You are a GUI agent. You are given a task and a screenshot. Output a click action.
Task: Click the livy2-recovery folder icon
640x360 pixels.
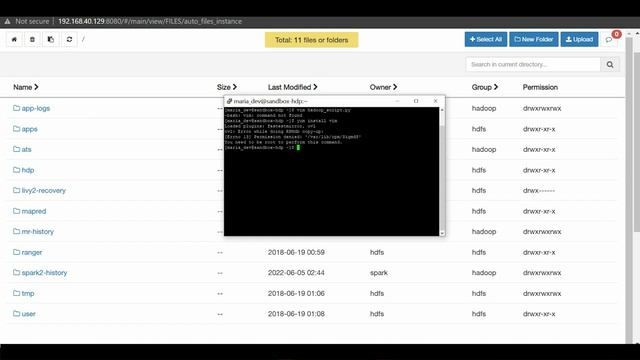[16, 191]
